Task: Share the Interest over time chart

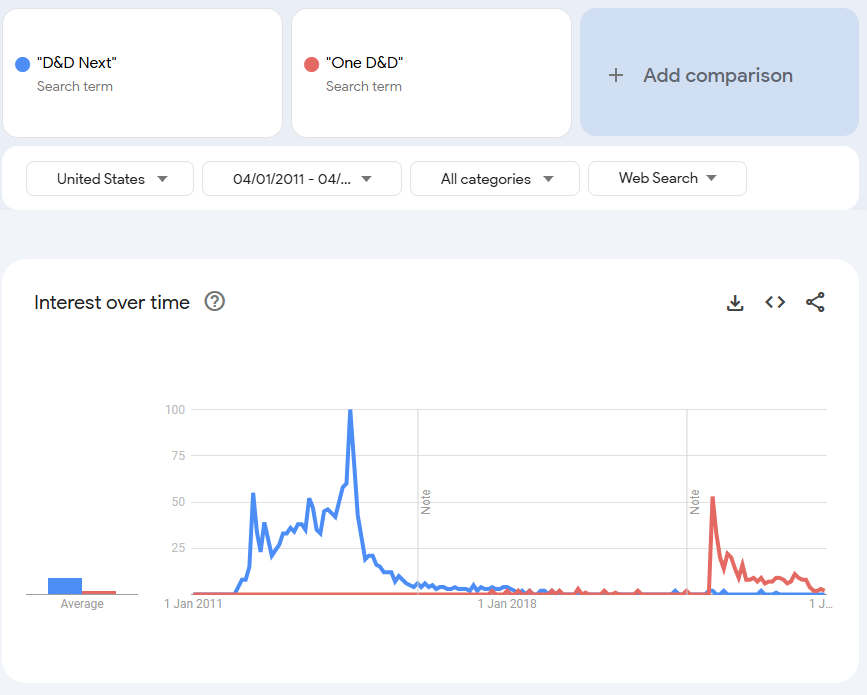Action: 815,302
